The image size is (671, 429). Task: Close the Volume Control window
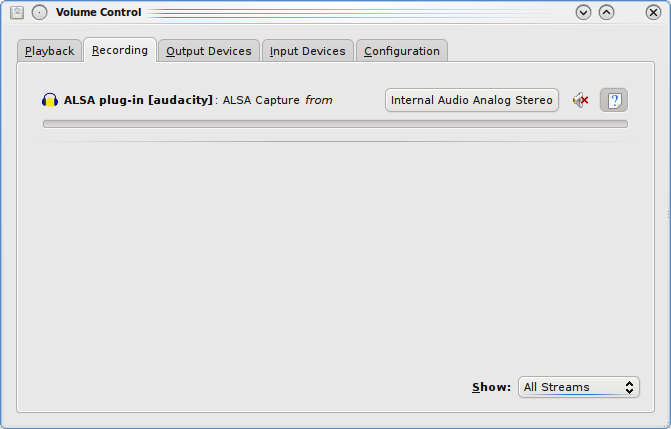[653, 12]
